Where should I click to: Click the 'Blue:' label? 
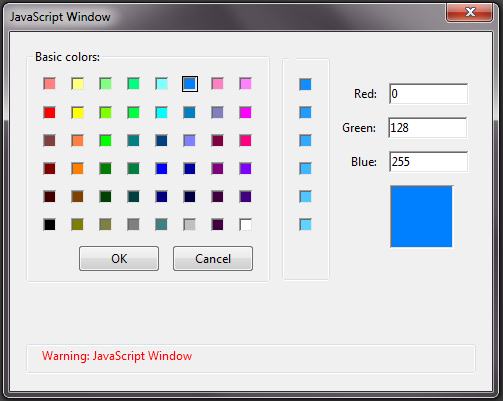click(x=364, y=162)
